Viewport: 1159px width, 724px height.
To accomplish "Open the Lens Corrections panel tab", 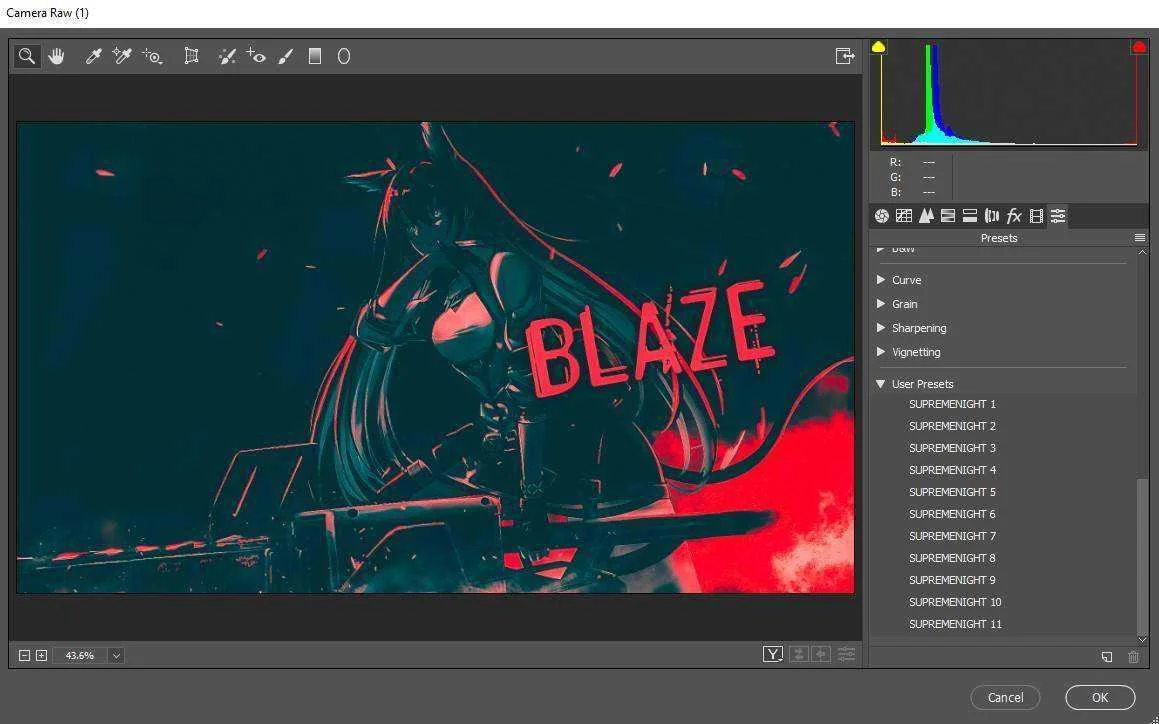I will click(992, 216).
